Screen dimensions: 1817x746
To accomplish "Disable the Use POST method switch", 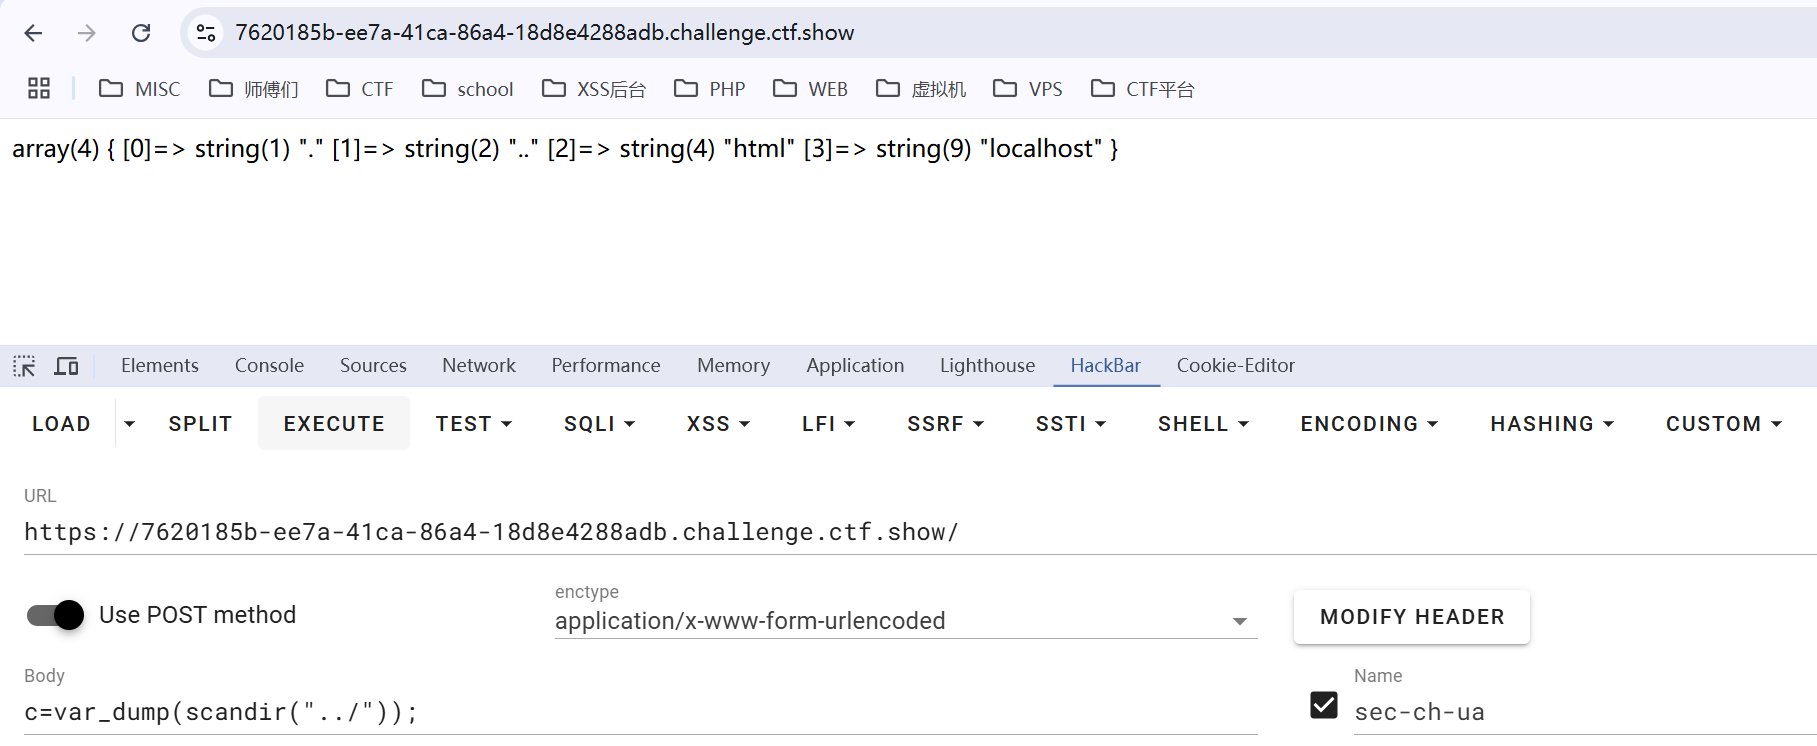I will pos(56,615).
